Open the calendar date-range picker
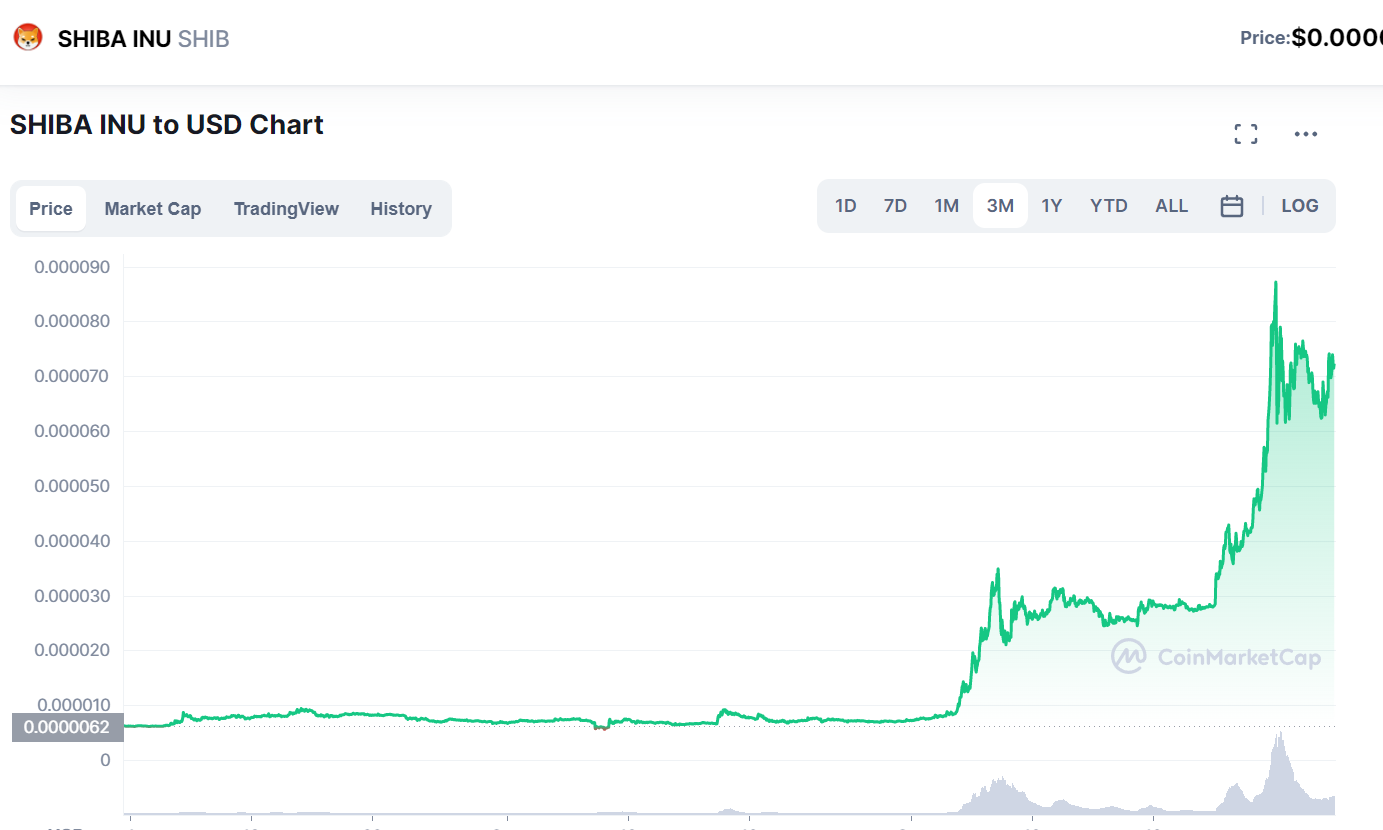Screen dimensions: 1383x830 (x=1231, y=205)
